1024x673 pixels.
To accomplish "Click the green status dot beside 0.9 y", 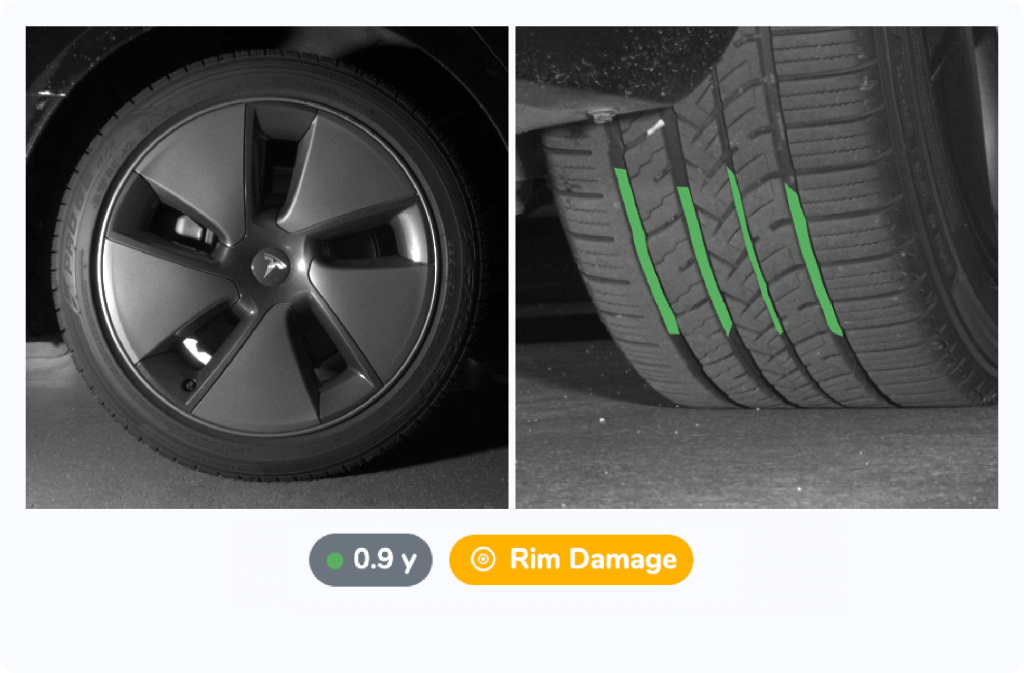I will point(335,561).
